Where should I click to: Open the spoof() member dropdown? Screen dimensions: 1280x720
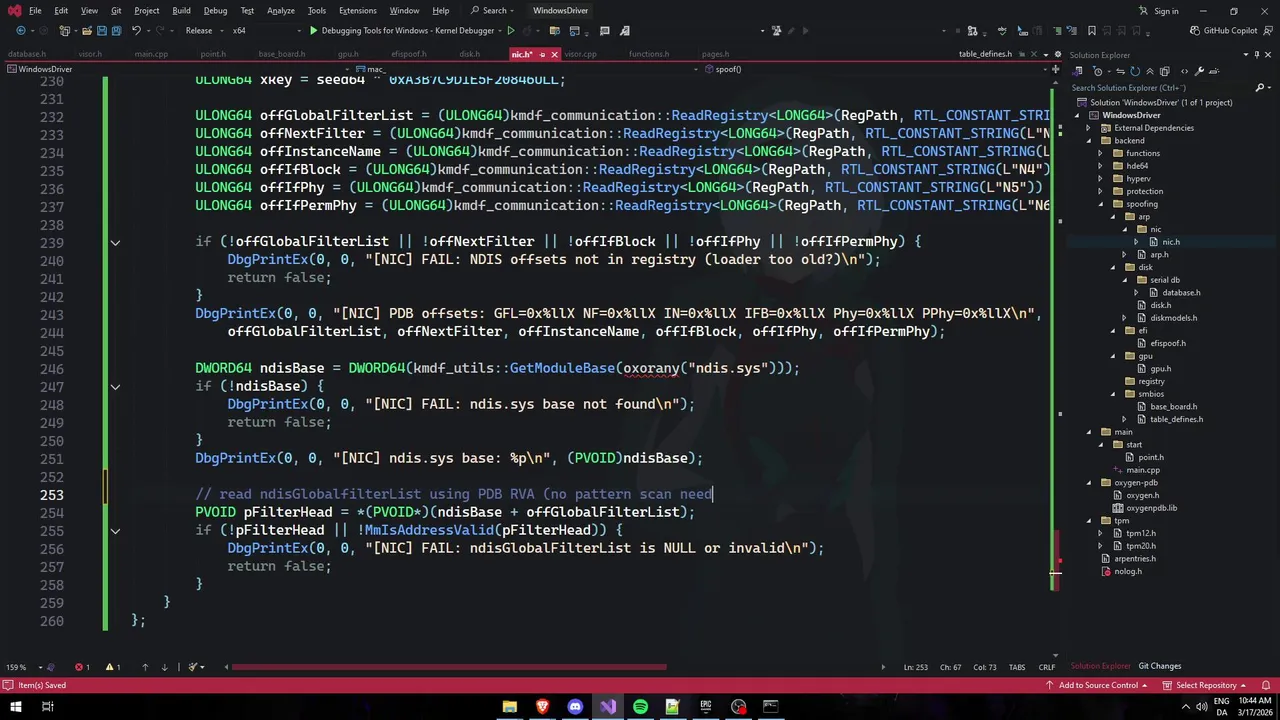880,69
